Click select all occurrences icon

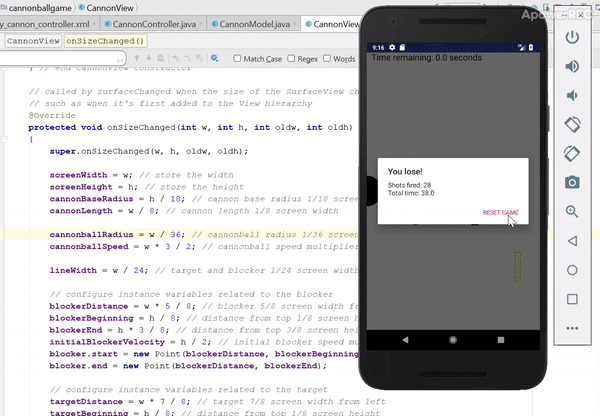[x=199, y=58]
